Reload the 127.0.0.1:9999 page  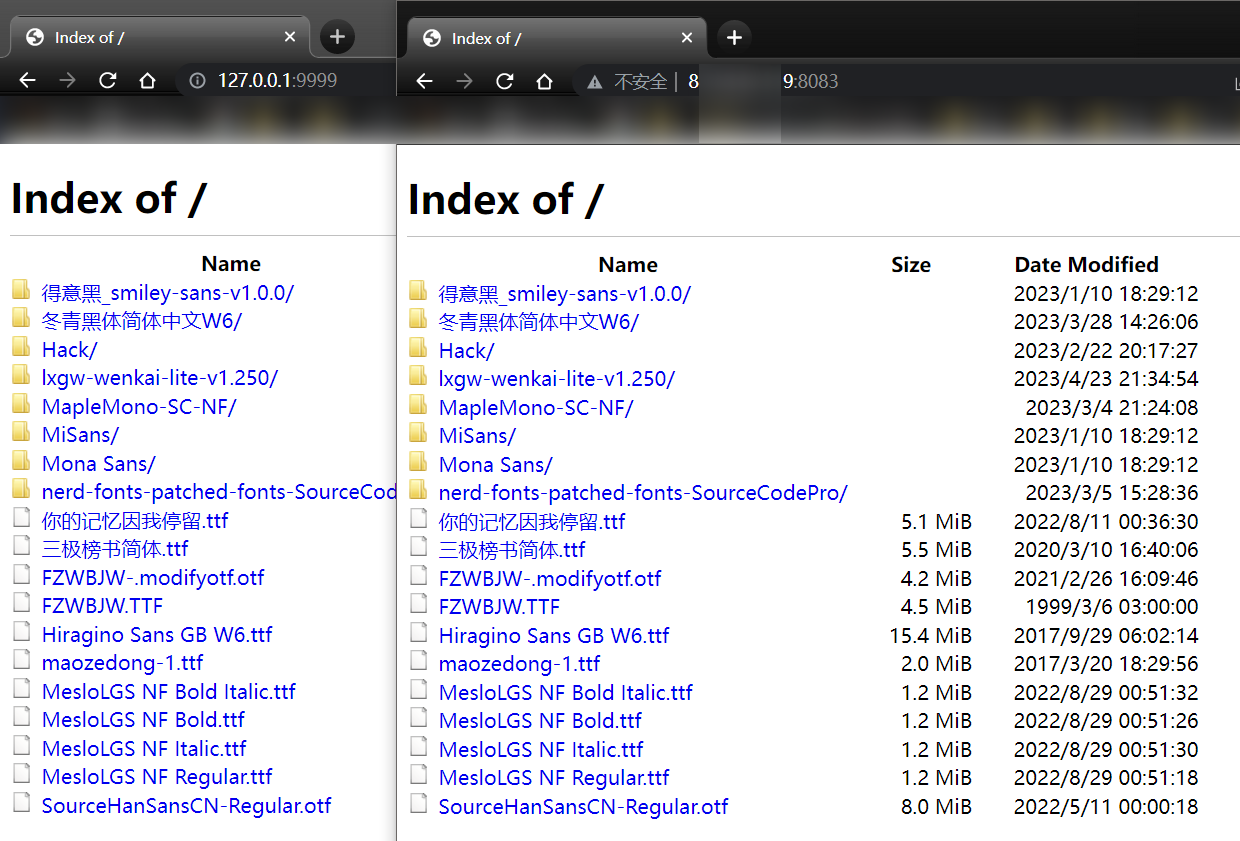107,81
